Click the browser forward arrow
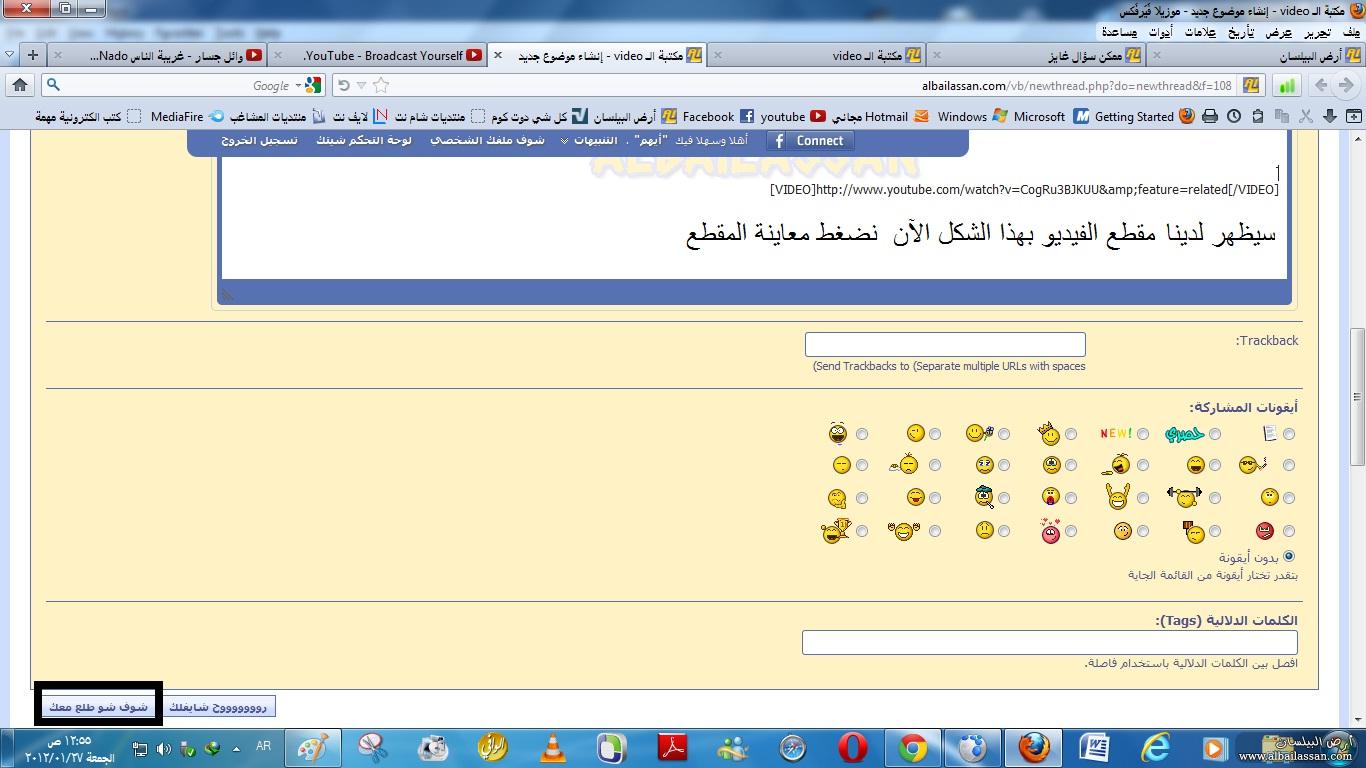Image resolution: width=1366 pixels, height=768 pixels. pos(1321,86)
